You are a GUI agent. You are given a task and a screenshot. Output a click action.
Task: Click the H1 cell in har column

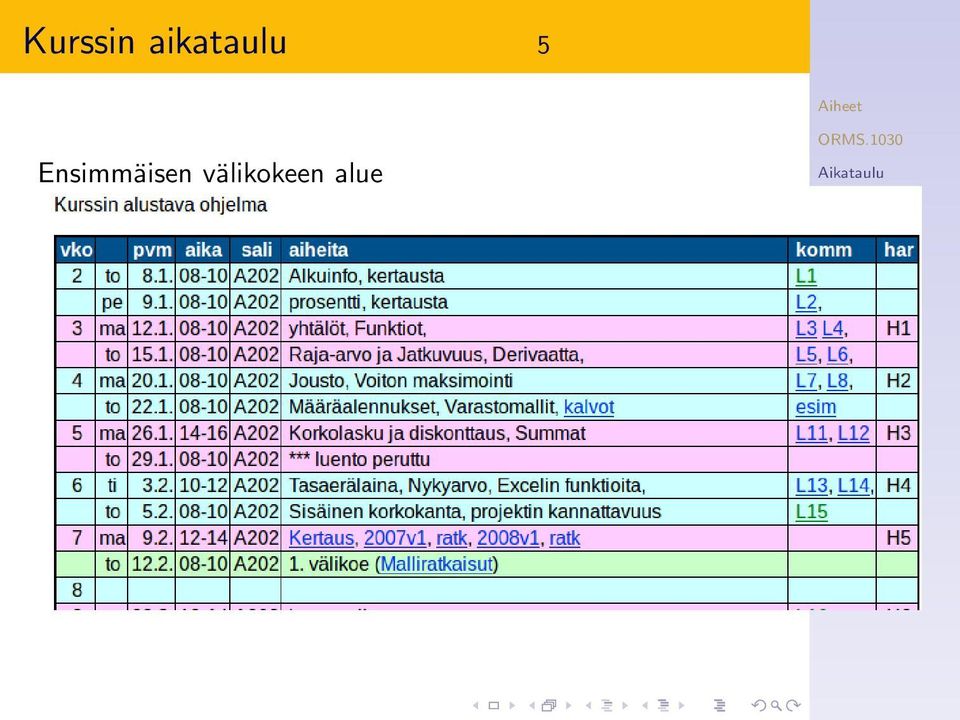[898, 329]
